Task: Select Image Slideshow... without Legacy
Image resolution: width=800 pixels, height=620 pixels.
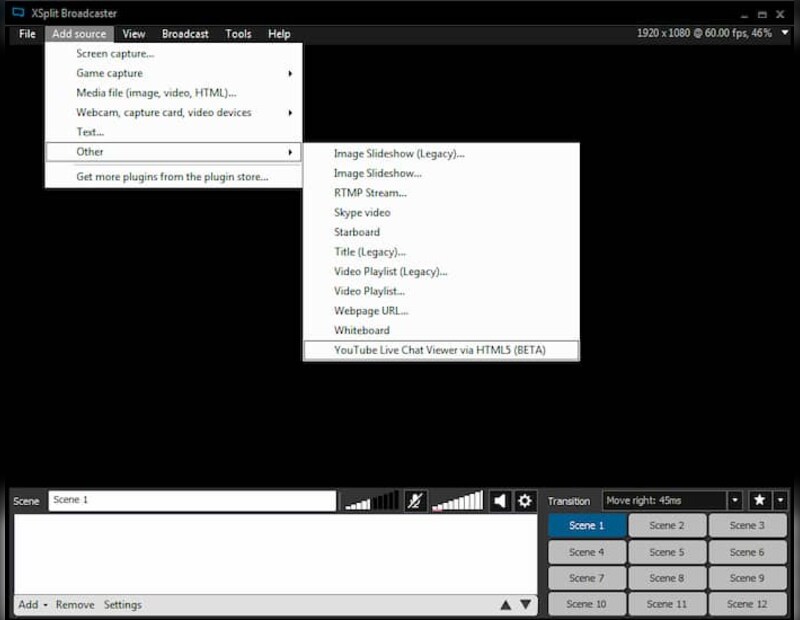Action: (x=441, y=173)
